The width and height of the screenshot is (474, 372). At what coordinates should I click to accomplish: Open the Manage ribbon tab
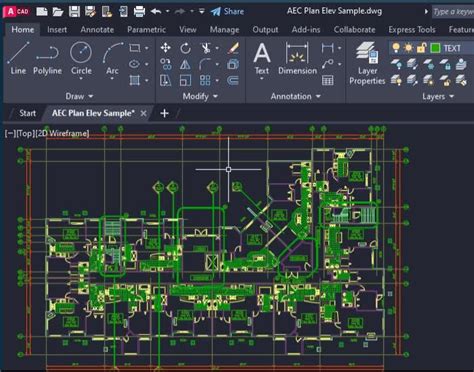224,30
